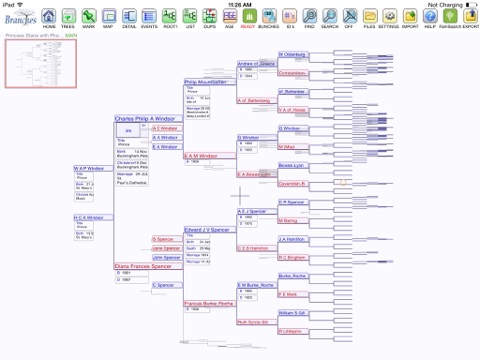Image resolution: width=480 pixels, height=360 pixels.
Task: Tap Charles's Marriage St Paul's Cathedral event
Action: coord(132,179)
